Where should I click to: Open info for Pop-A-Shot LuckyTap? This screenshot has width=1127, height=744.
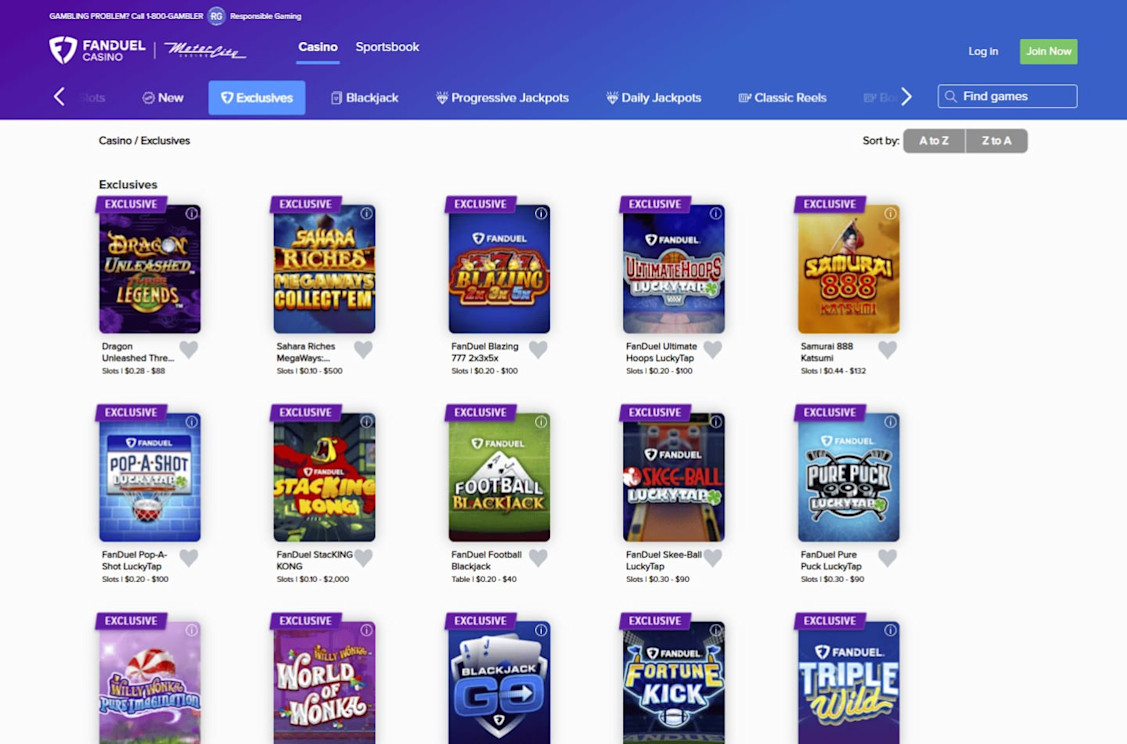coord(191,422)
